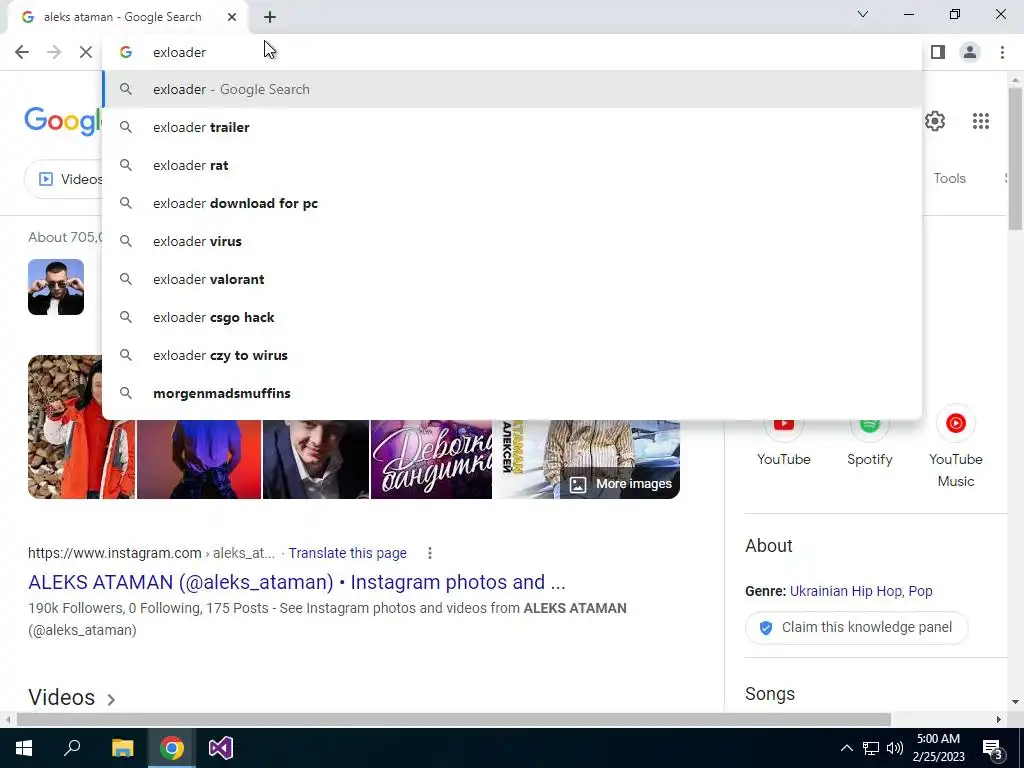Open the artist profile thumbnail with sunglasses
1024x768 pixels.
click(56, 287)
